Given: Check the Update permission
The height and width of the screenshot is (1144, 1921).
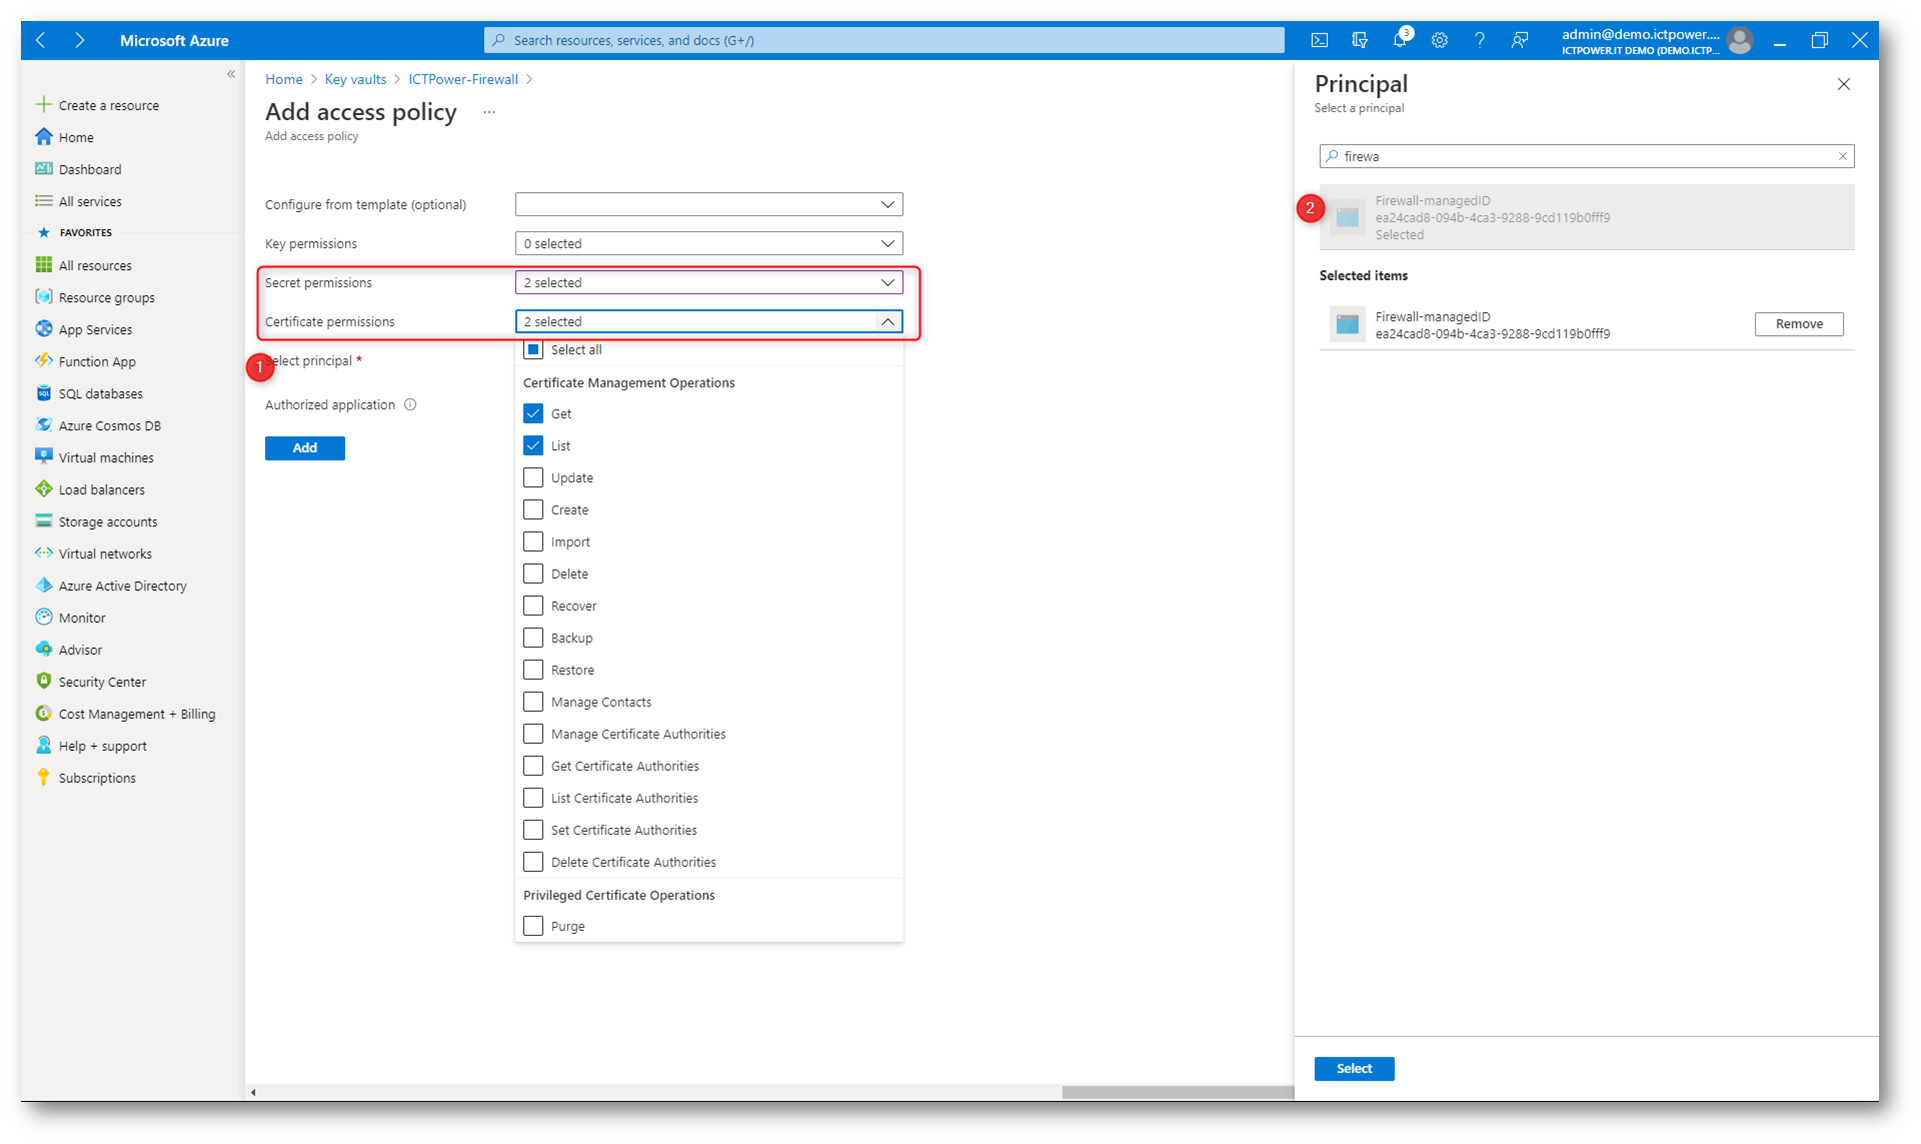Looking at the screenshot, I should (533, 477).
